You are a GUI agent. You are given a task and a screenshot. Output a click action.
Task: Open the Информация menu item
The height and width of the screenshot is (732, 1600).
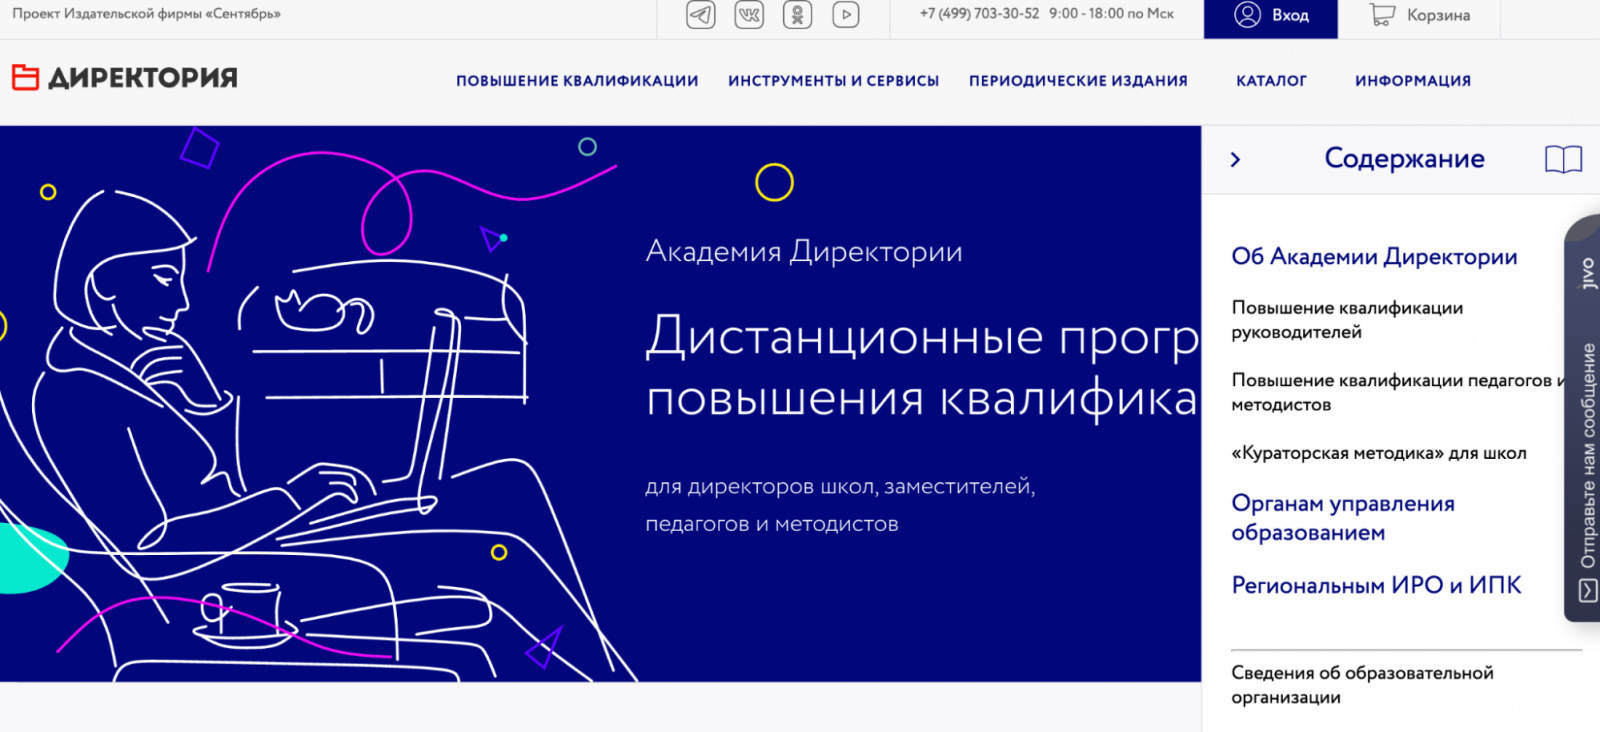pyautogui.click(x=1413, y=81)
